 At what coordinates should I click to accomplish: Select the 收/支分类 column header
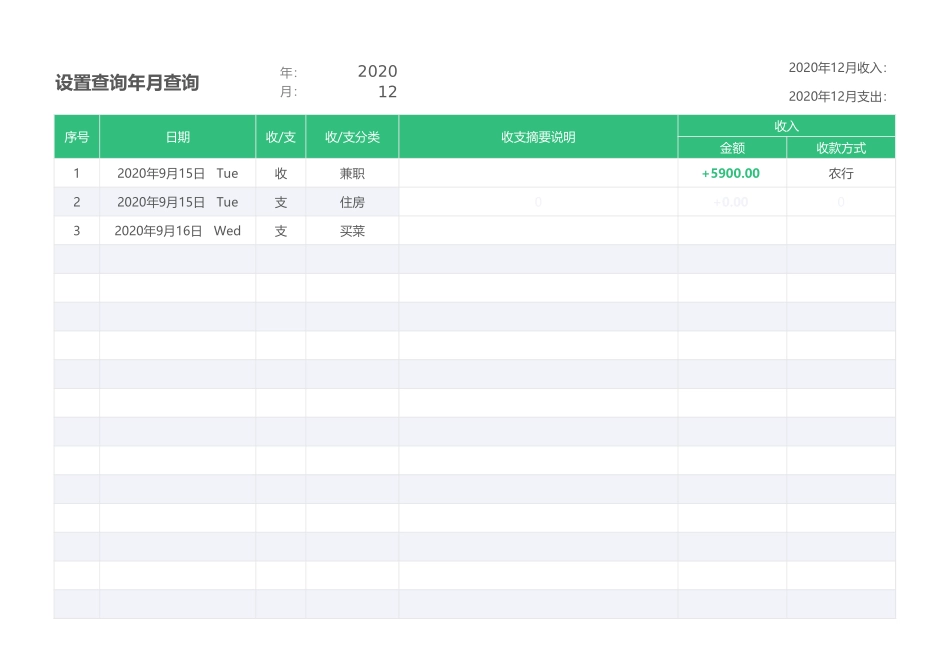[352, 137]
